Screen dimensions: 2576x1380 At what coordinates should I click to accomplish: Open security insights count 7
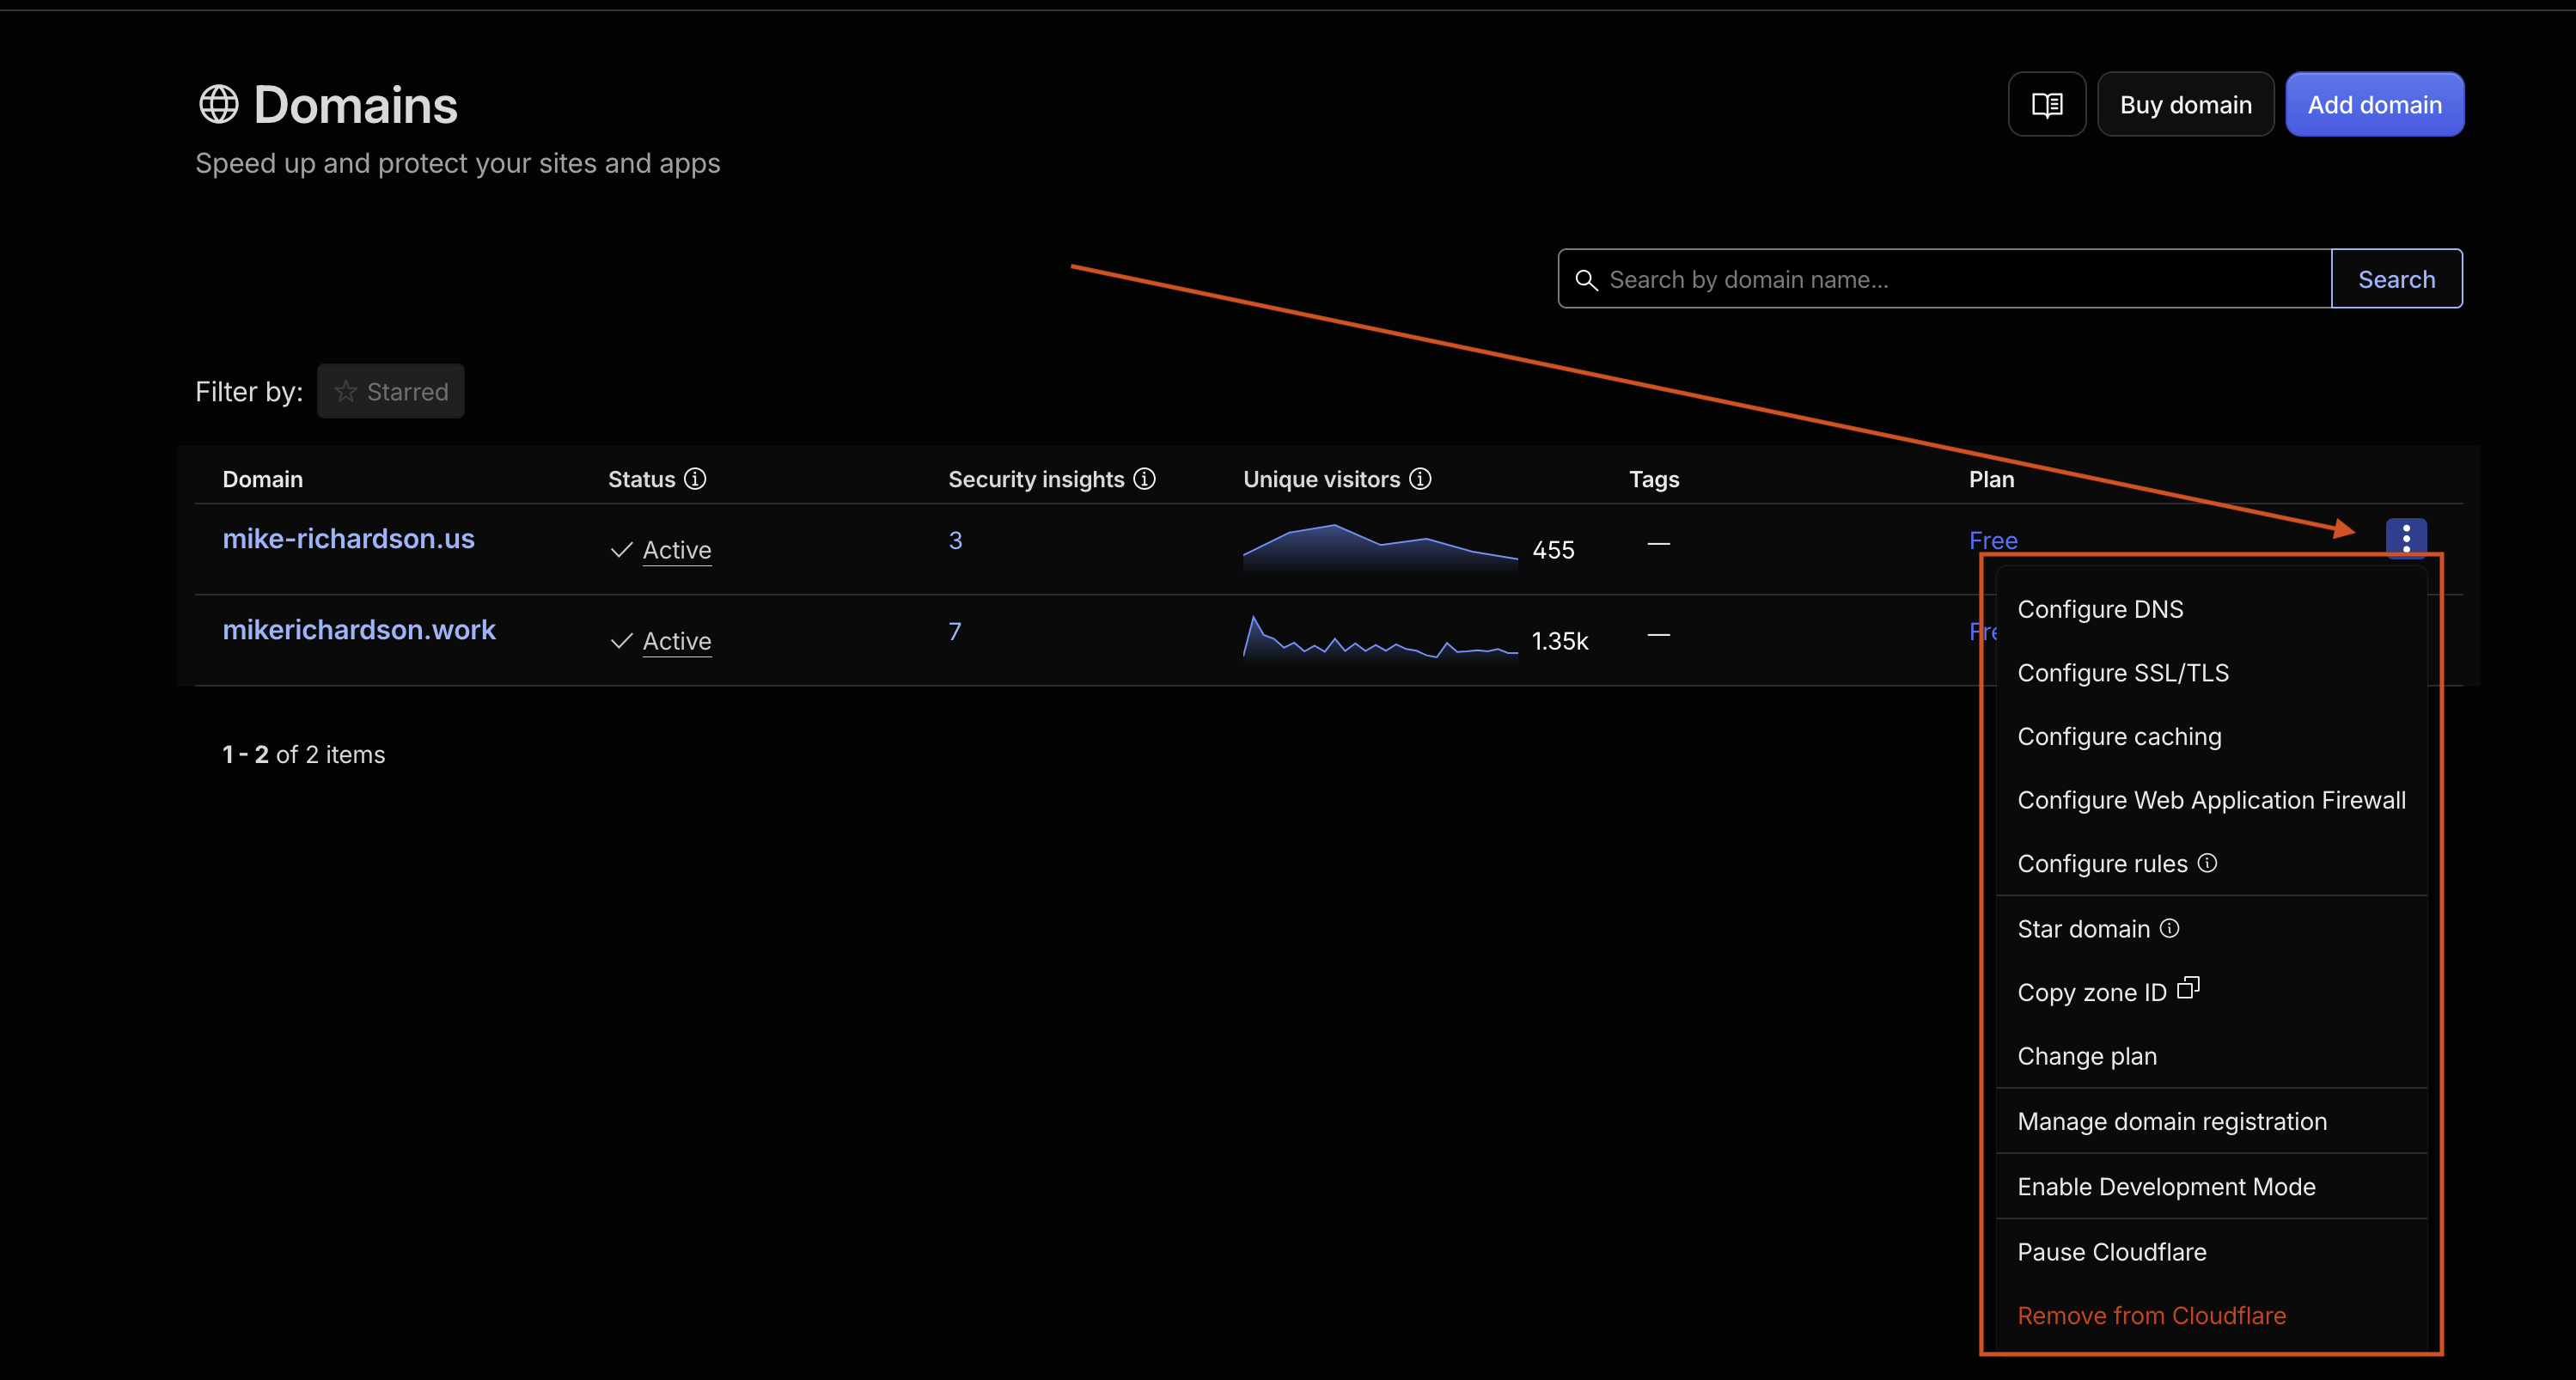[x=955, y=632]
